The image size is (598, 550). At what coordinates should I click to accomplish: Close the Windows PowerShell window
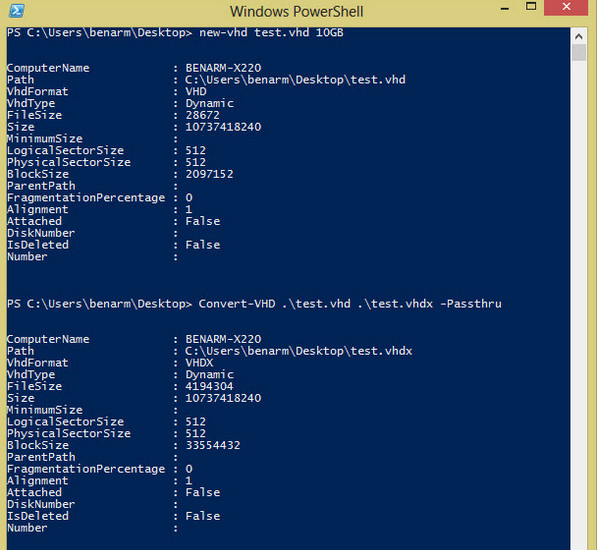[x=566, y=7]
